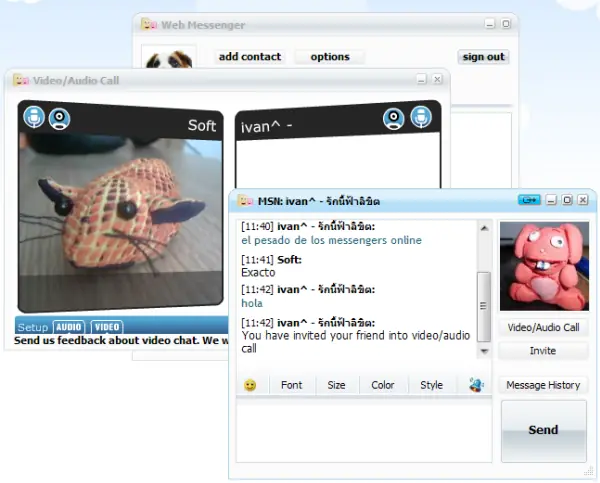Viewport: 600px width, 483px height.
Task: Close the MSN chat window
Action: coord(583,200)
